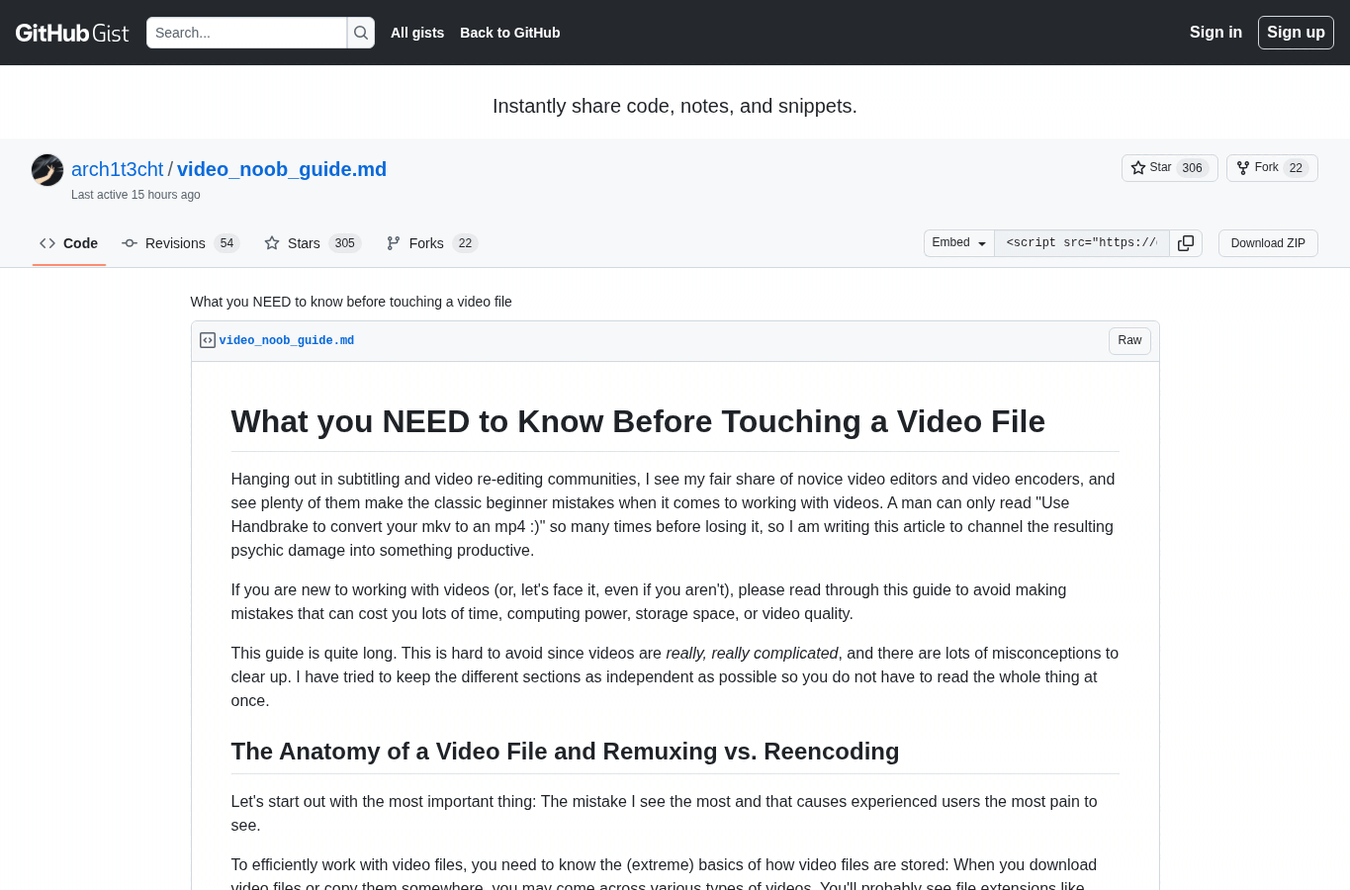Click 'The Anatomy of a Video File' heading

coord(565,751)
